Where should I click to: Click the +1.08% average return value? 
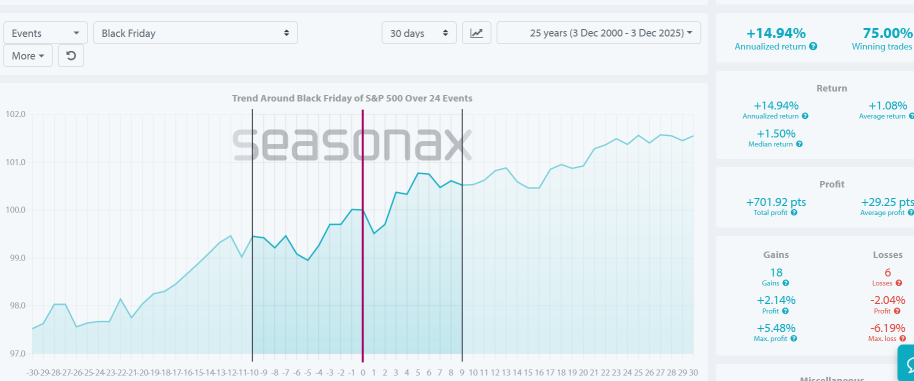[x=888, y=105]
